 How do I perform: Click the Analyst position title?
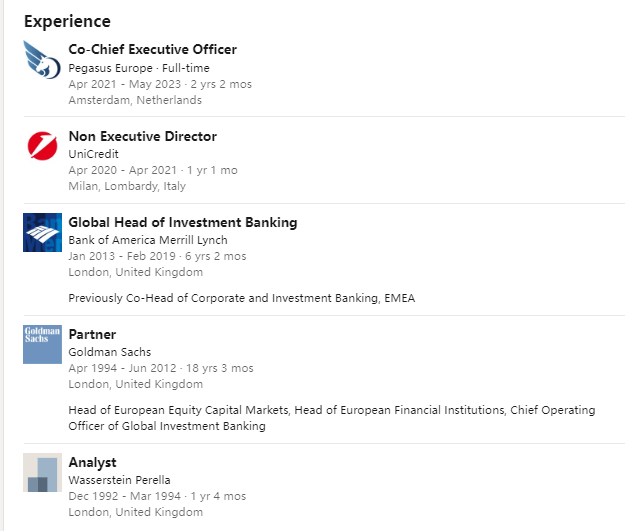(92, 462)
